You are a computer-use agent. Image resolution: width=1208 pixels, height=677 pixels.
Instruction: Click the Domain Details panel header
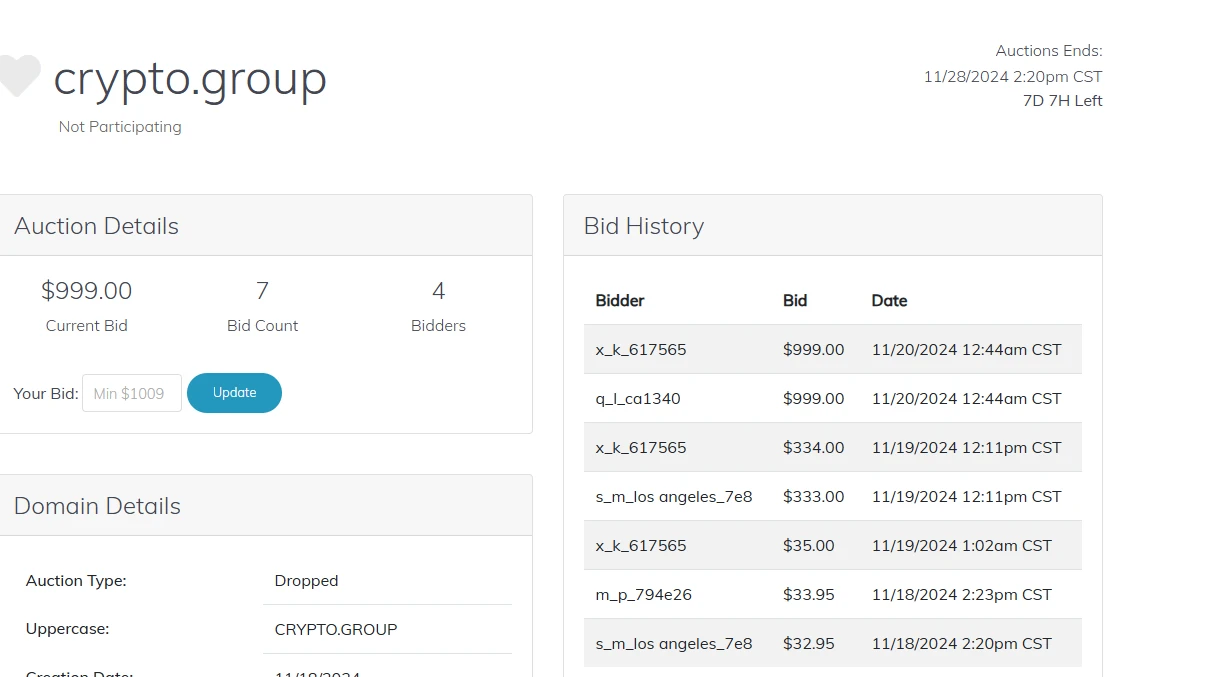click(x=97, y=506)
